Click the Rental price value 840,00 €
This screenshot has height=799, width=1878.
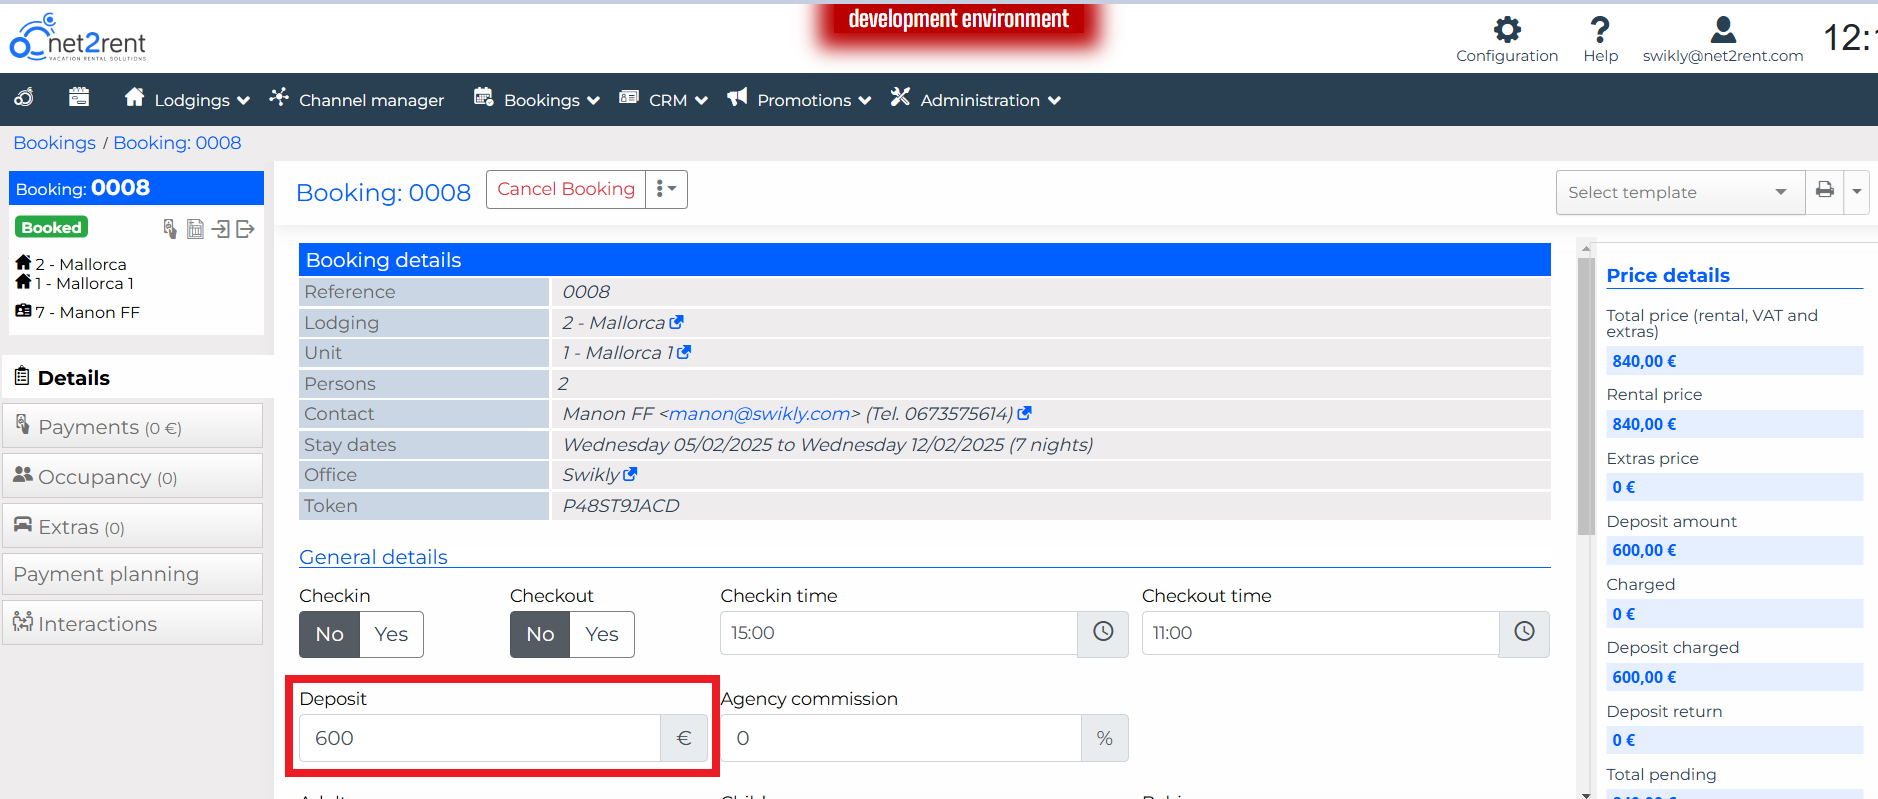1644,424
